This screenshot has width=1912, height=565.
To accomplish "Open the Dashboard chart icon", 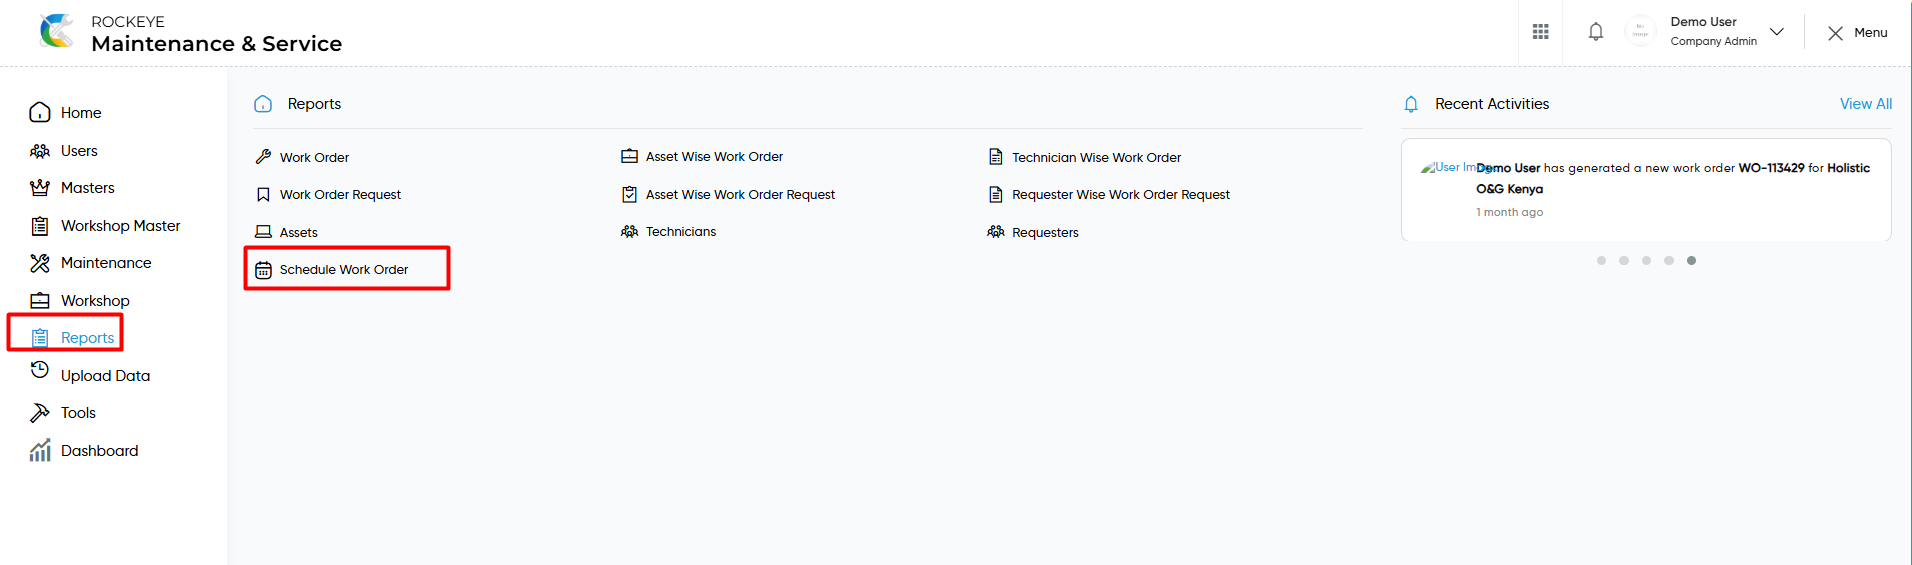I will 40,451.
